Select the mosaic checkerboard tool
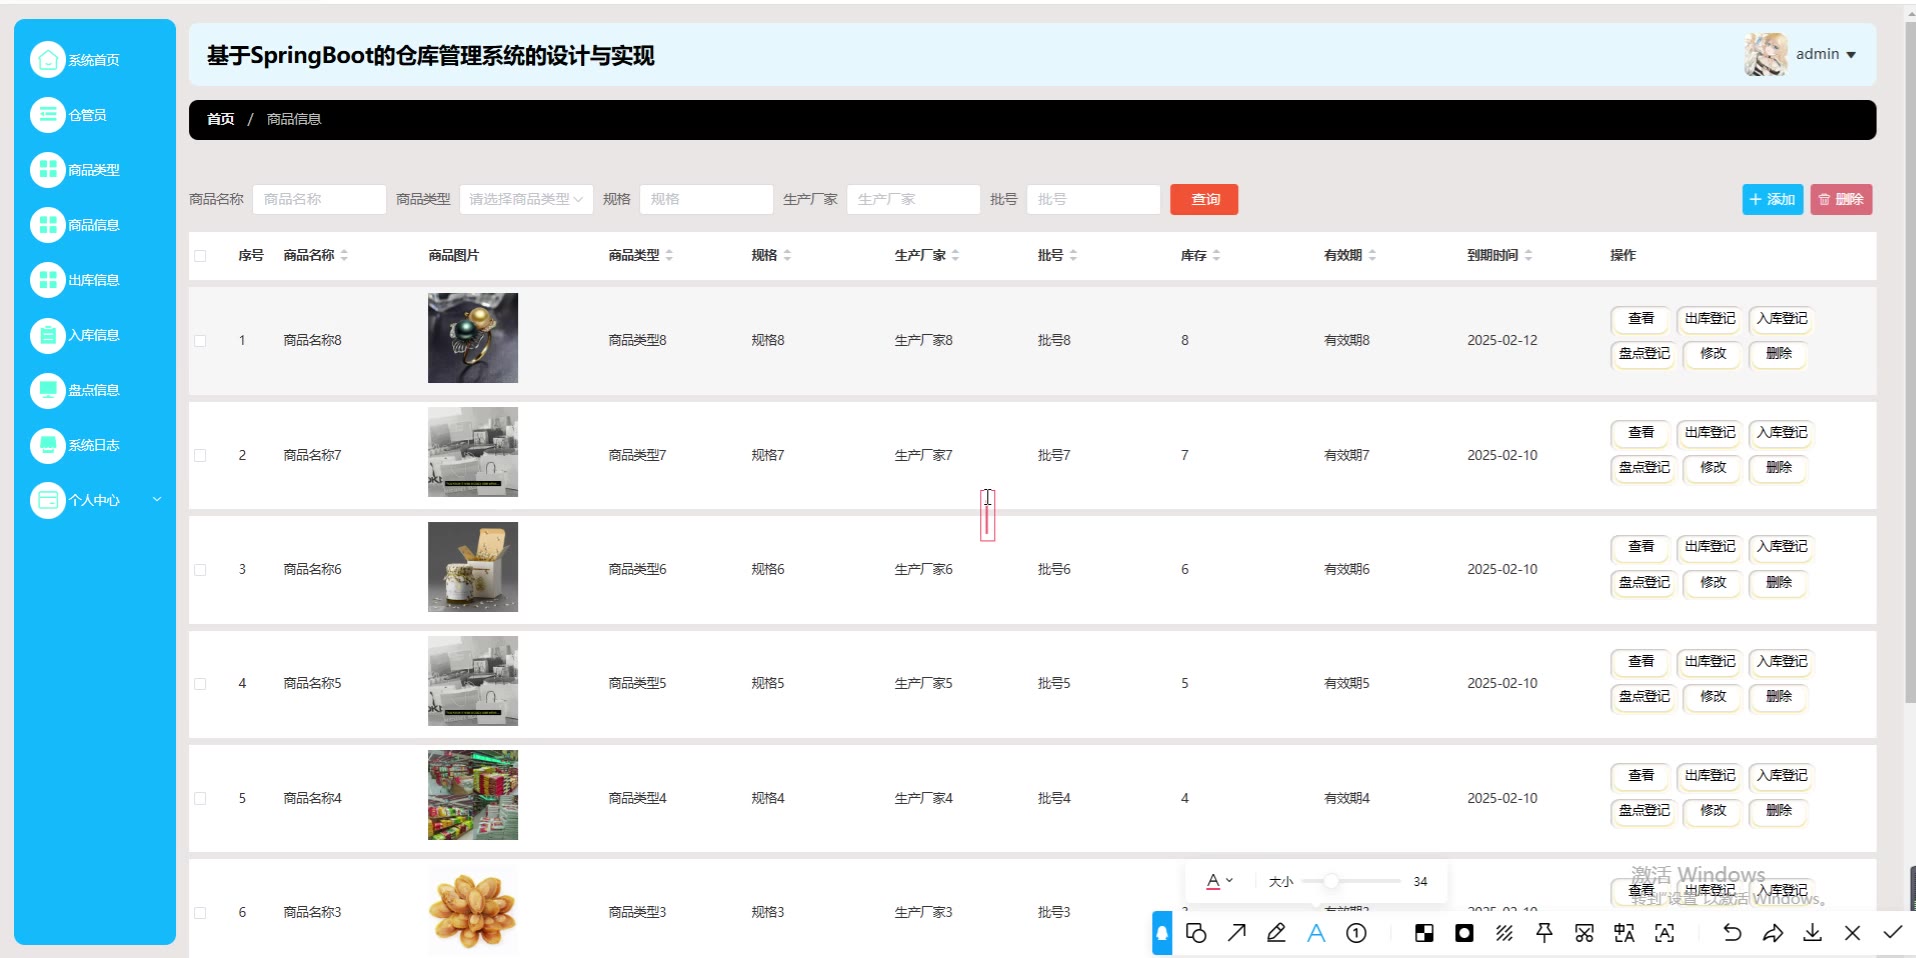 click(1424, 933)
